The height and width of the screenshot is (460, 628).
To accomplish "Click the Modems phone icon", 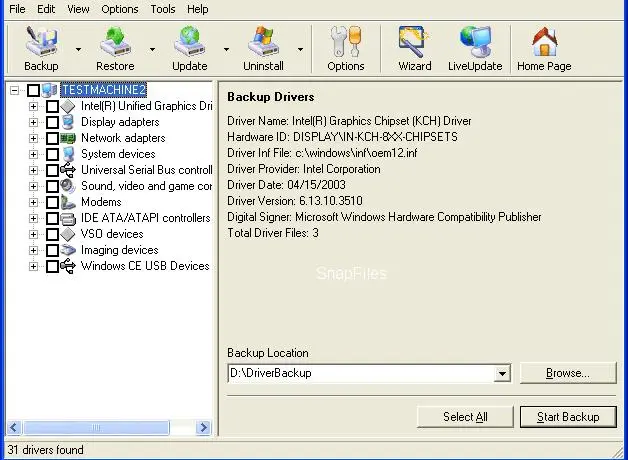I will [x=68, y=202].
